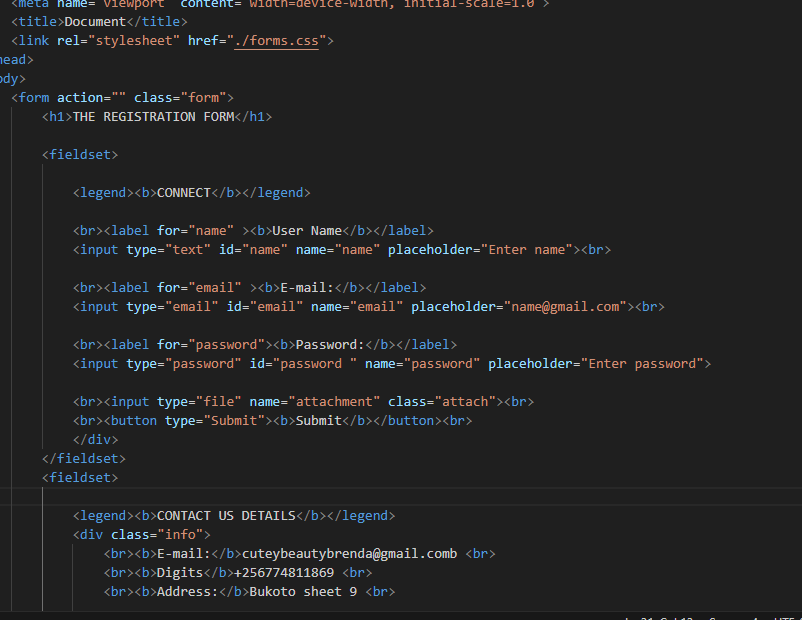Click the "THE REGISTRATION FORM" heading text

(153, 117)
